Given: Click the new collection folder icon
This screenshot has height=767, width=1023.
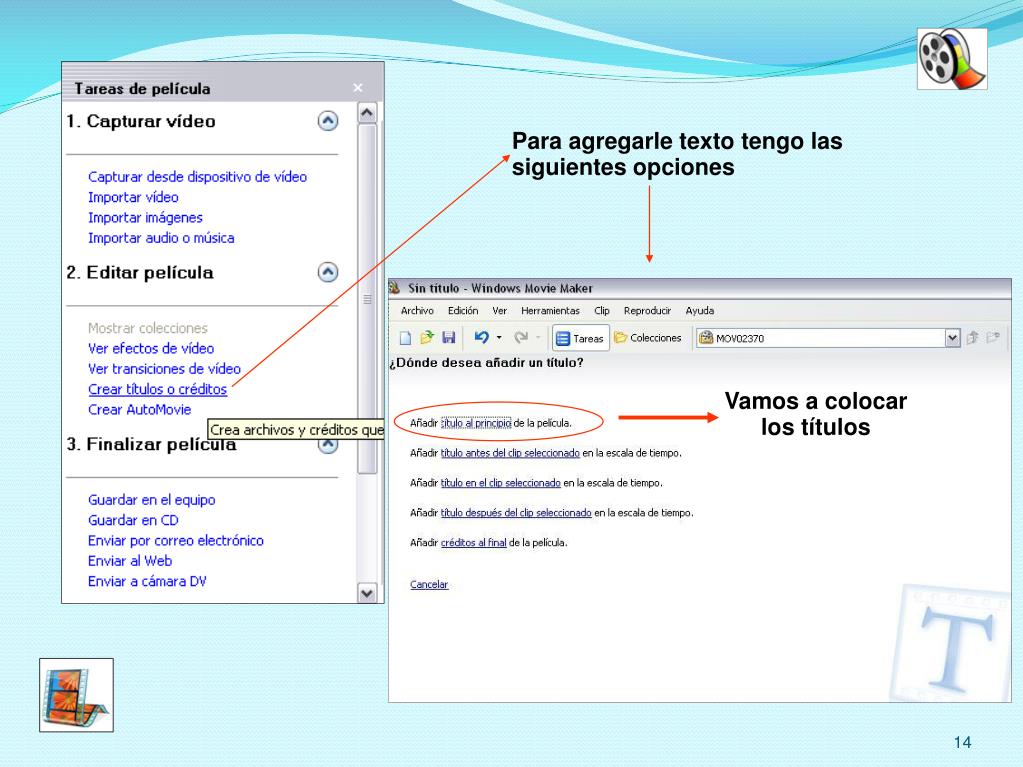Looking at the screenshot, I should (x=993, y=337).
